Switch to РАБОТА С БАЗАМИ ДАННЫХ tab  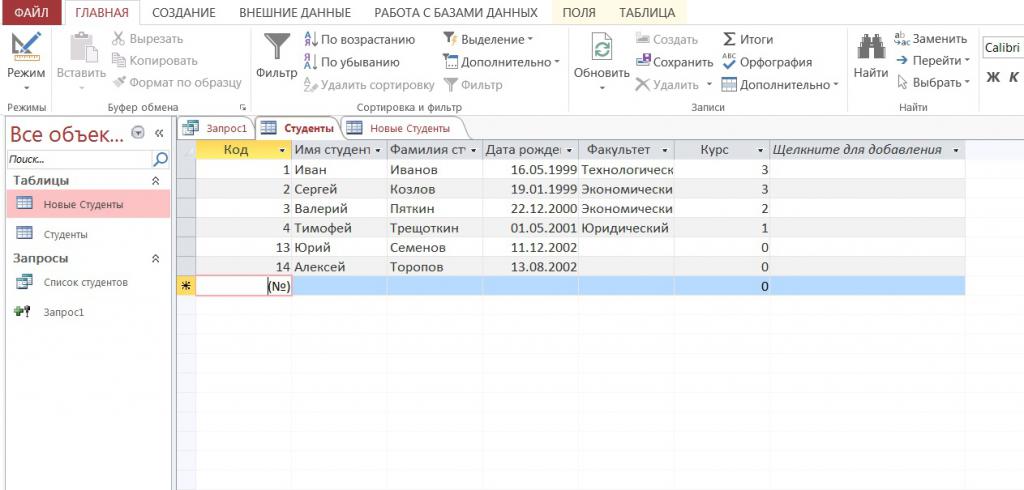point(456,12)
